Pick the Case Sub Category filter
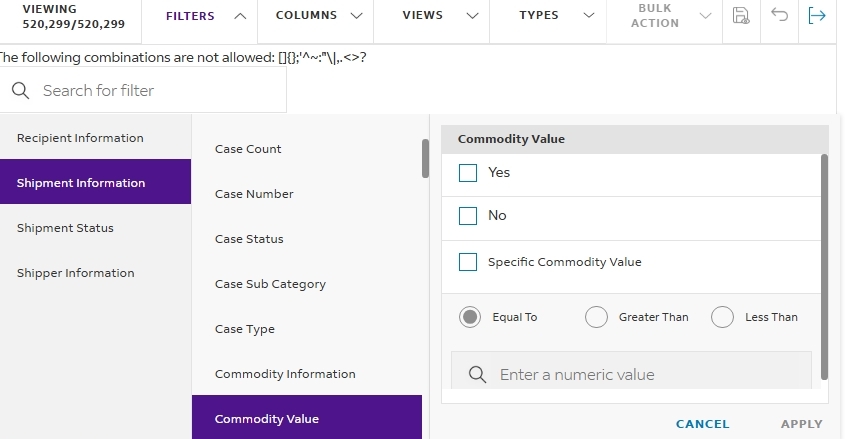The image size is (851, 439). [270, 284]
